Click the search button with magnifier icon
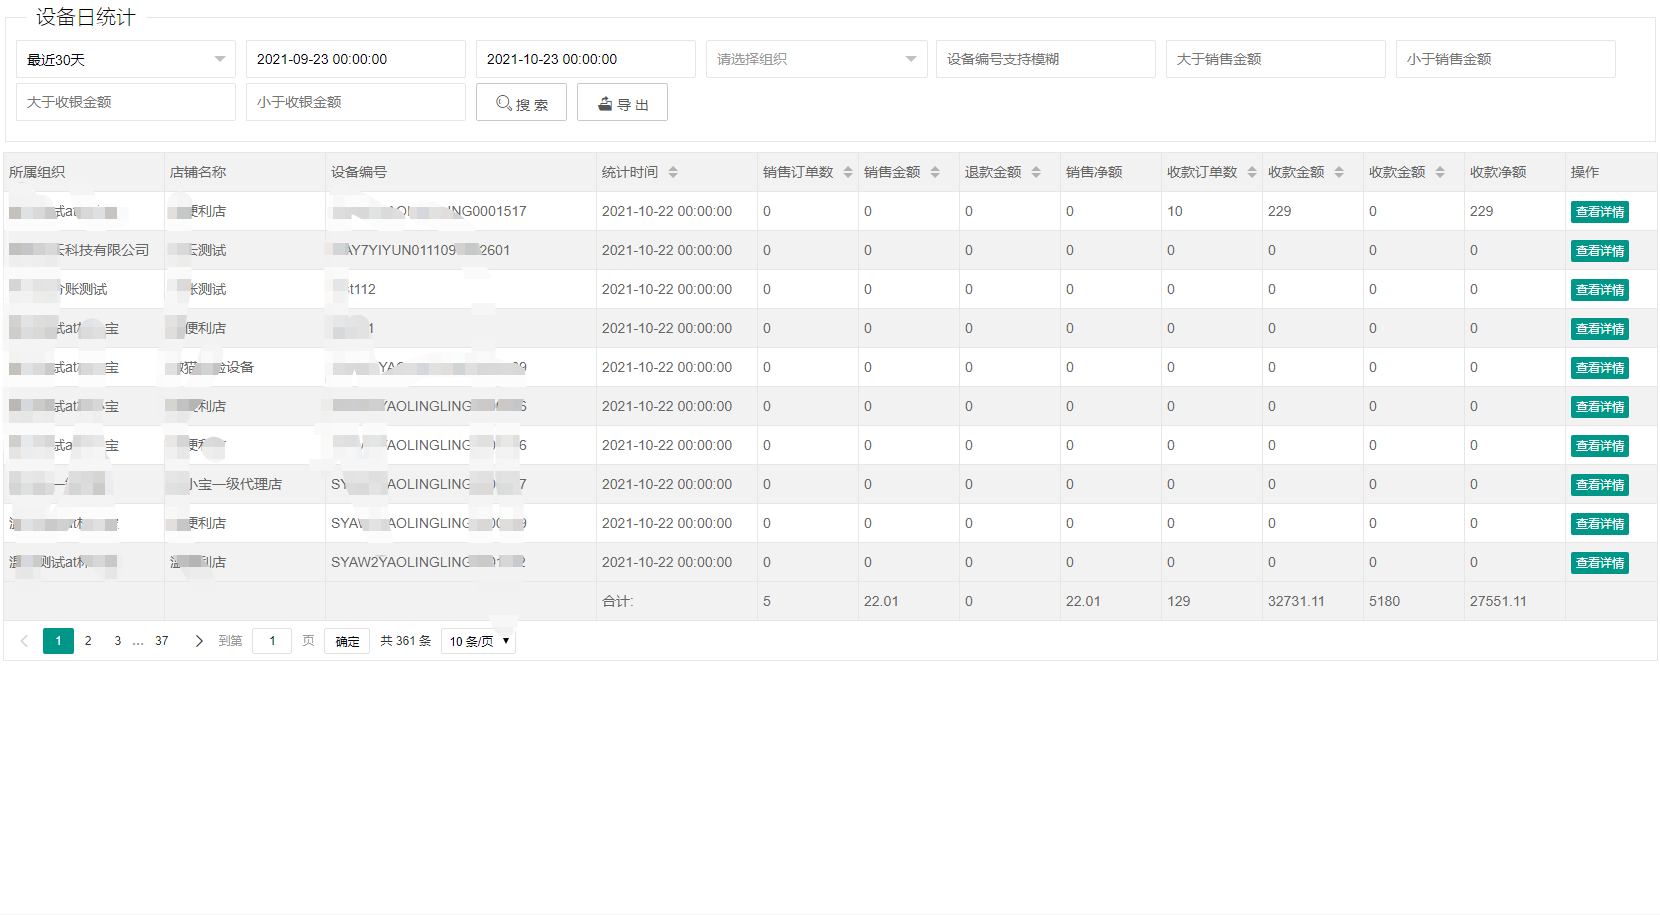Viewport: 1660px width, 915px height. tap(521, 103)
